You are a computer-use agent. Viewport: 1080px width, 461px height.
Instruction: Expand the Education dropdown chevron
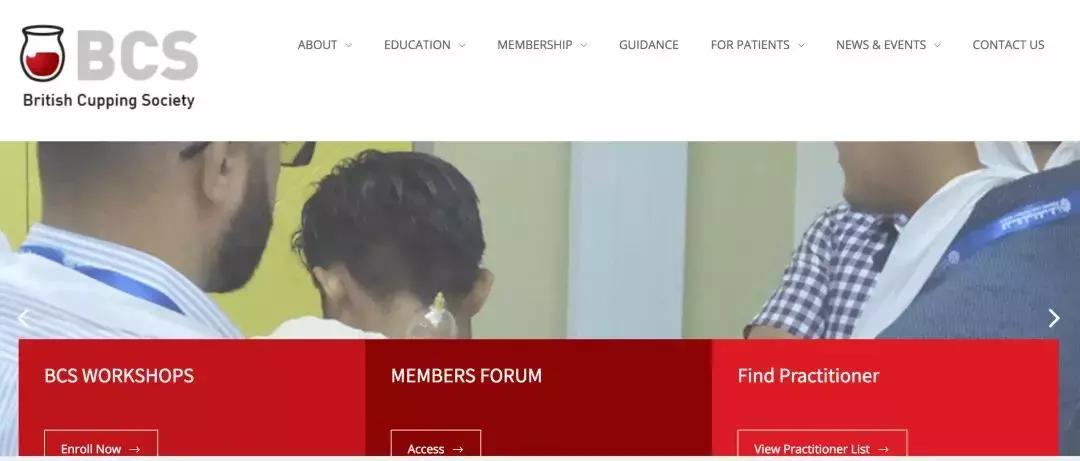pyautogui.click(x=462, y=45)
